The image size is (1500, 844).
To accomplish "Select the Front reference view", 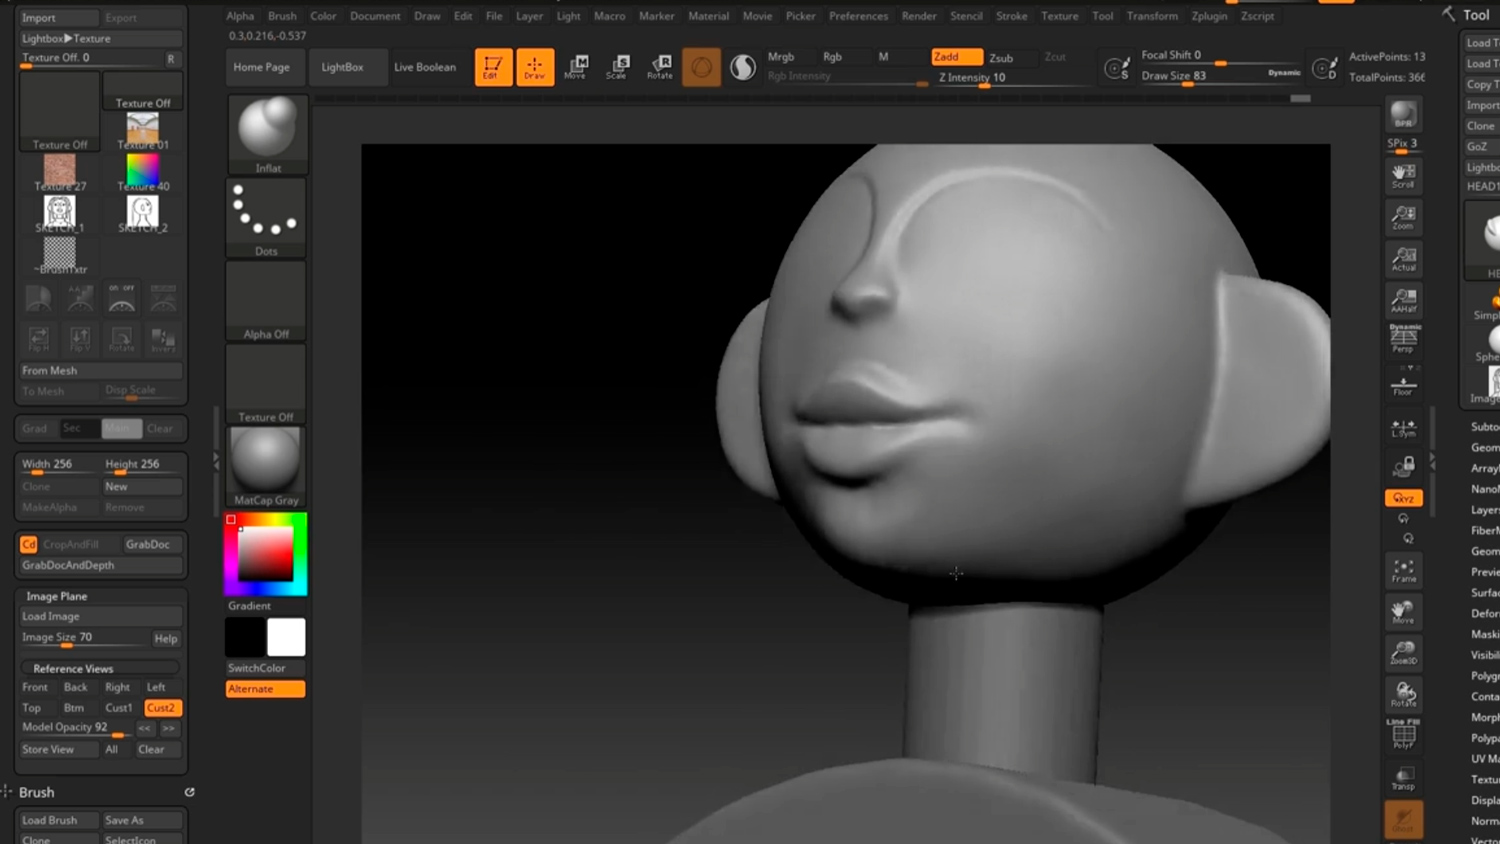I will pos(35,687).
